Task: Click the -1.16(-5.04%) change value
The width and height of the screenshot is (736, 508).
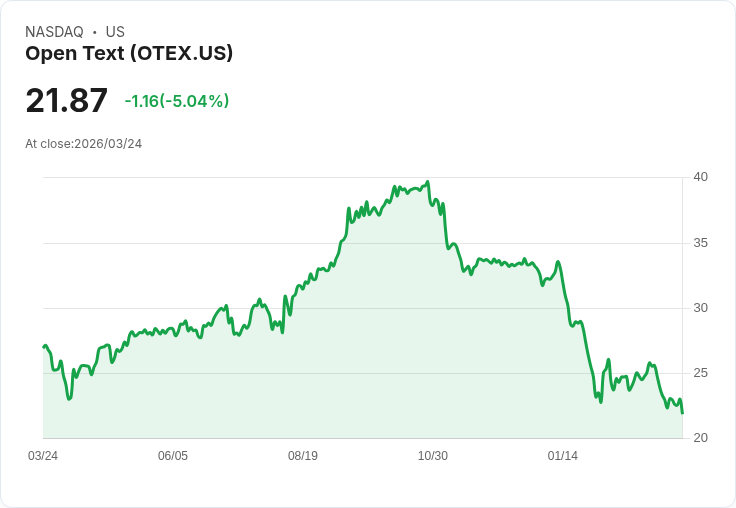Action: point(176,101)
